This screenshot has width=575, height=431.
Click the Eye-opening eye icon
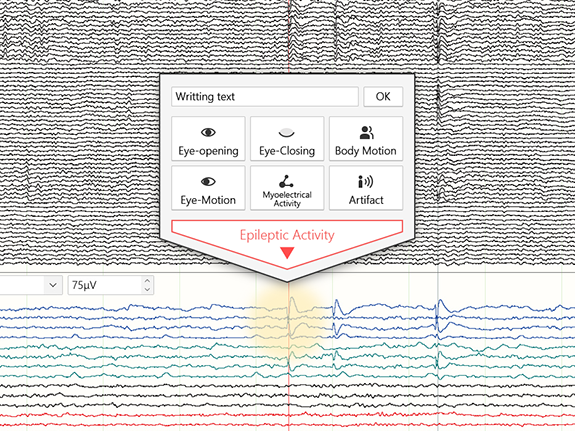(x=208, y=132)
